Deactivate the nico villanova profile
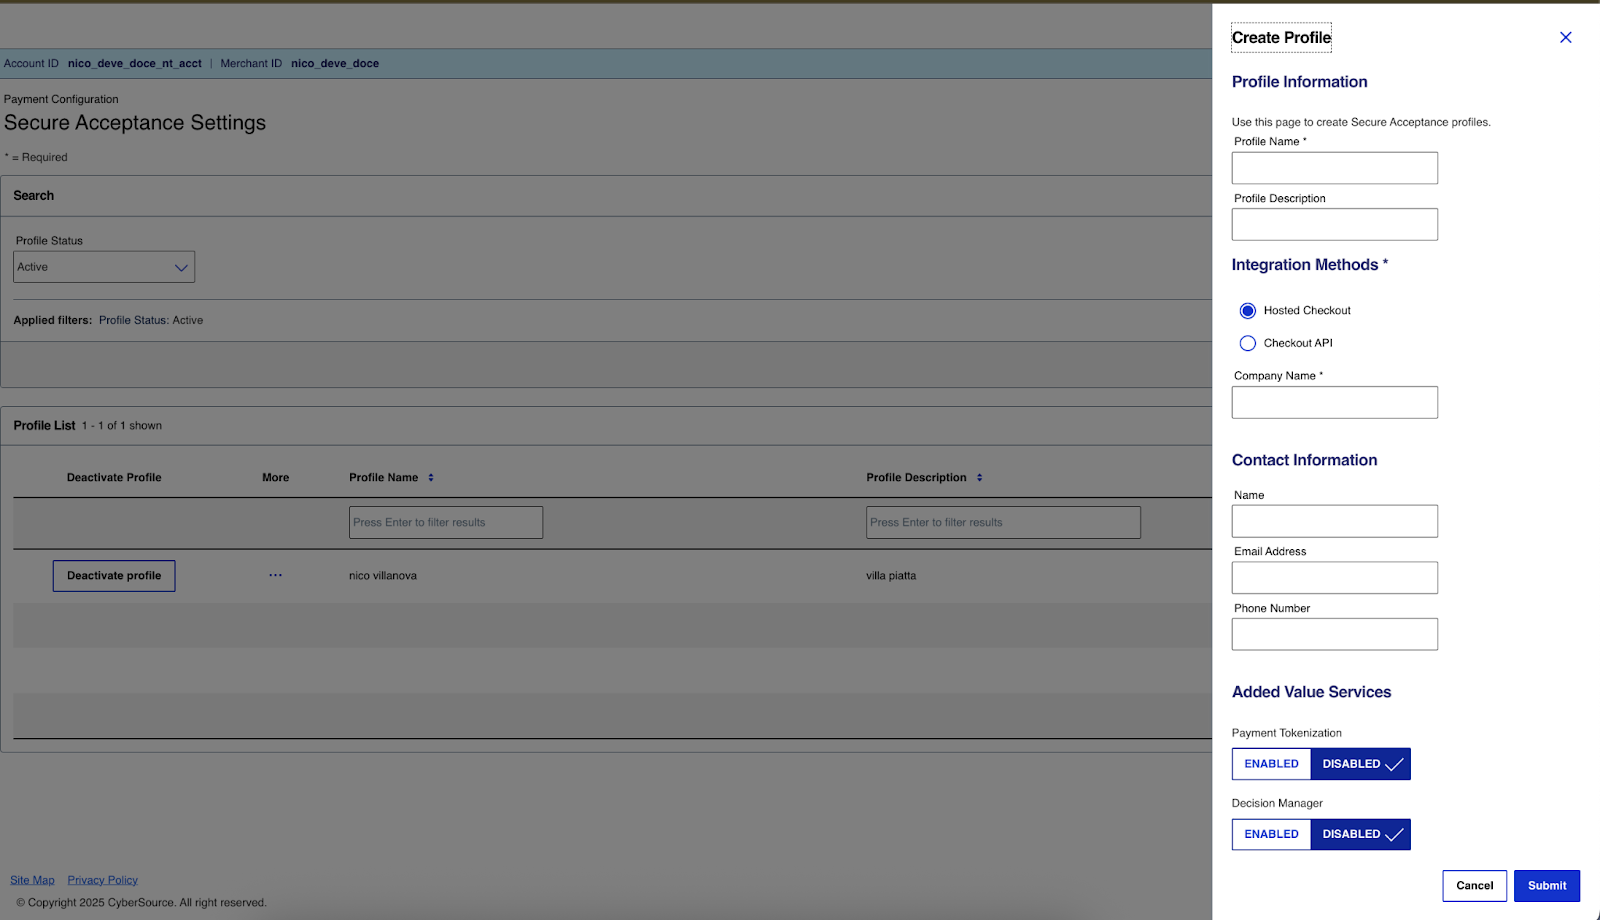Viewport: 1600px width, 920px height. point(113,575)
